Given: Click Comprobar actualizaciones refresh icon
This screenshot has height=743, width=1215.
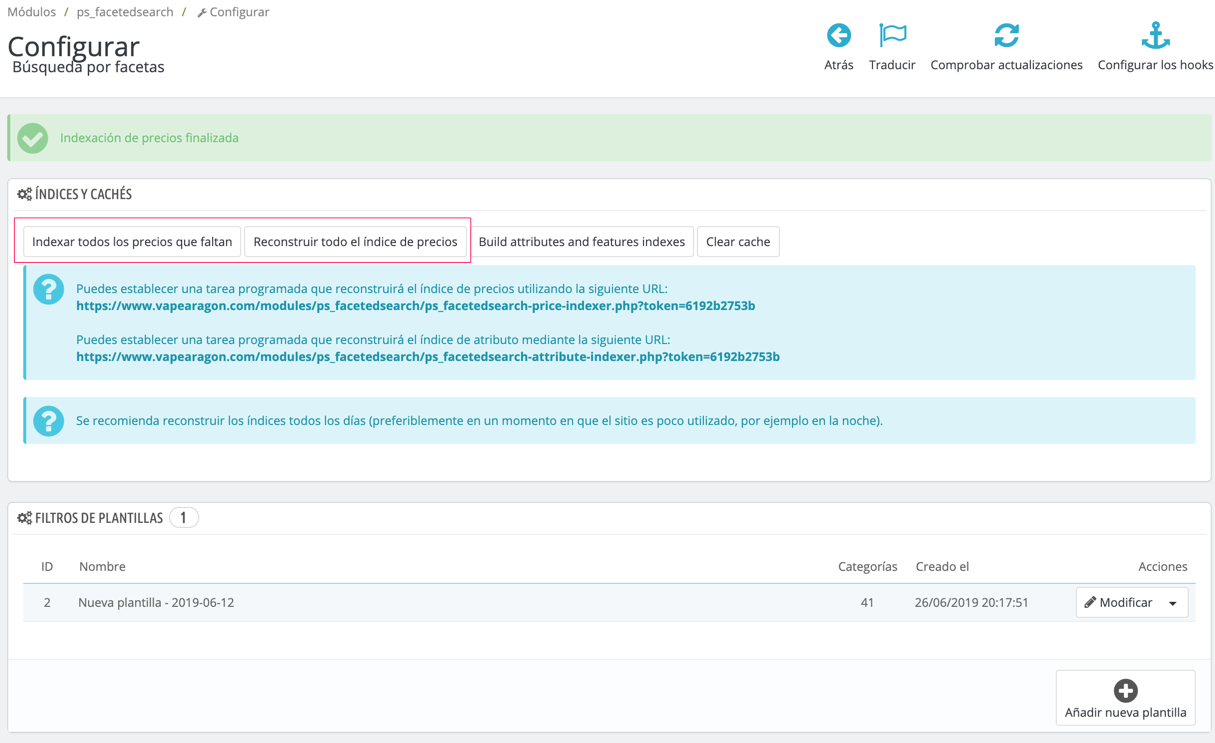Looking at the screenshot, I should 1006,35.
